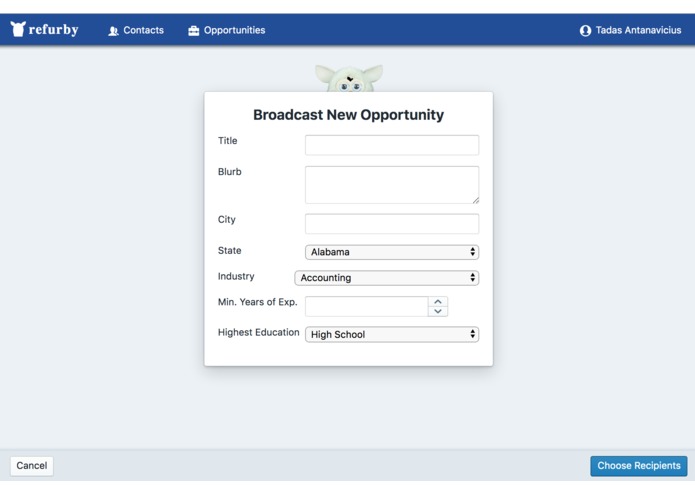Viewport: 695px width, 494px height.
Task: Focus the Title input field
Action: coord(392,145)
